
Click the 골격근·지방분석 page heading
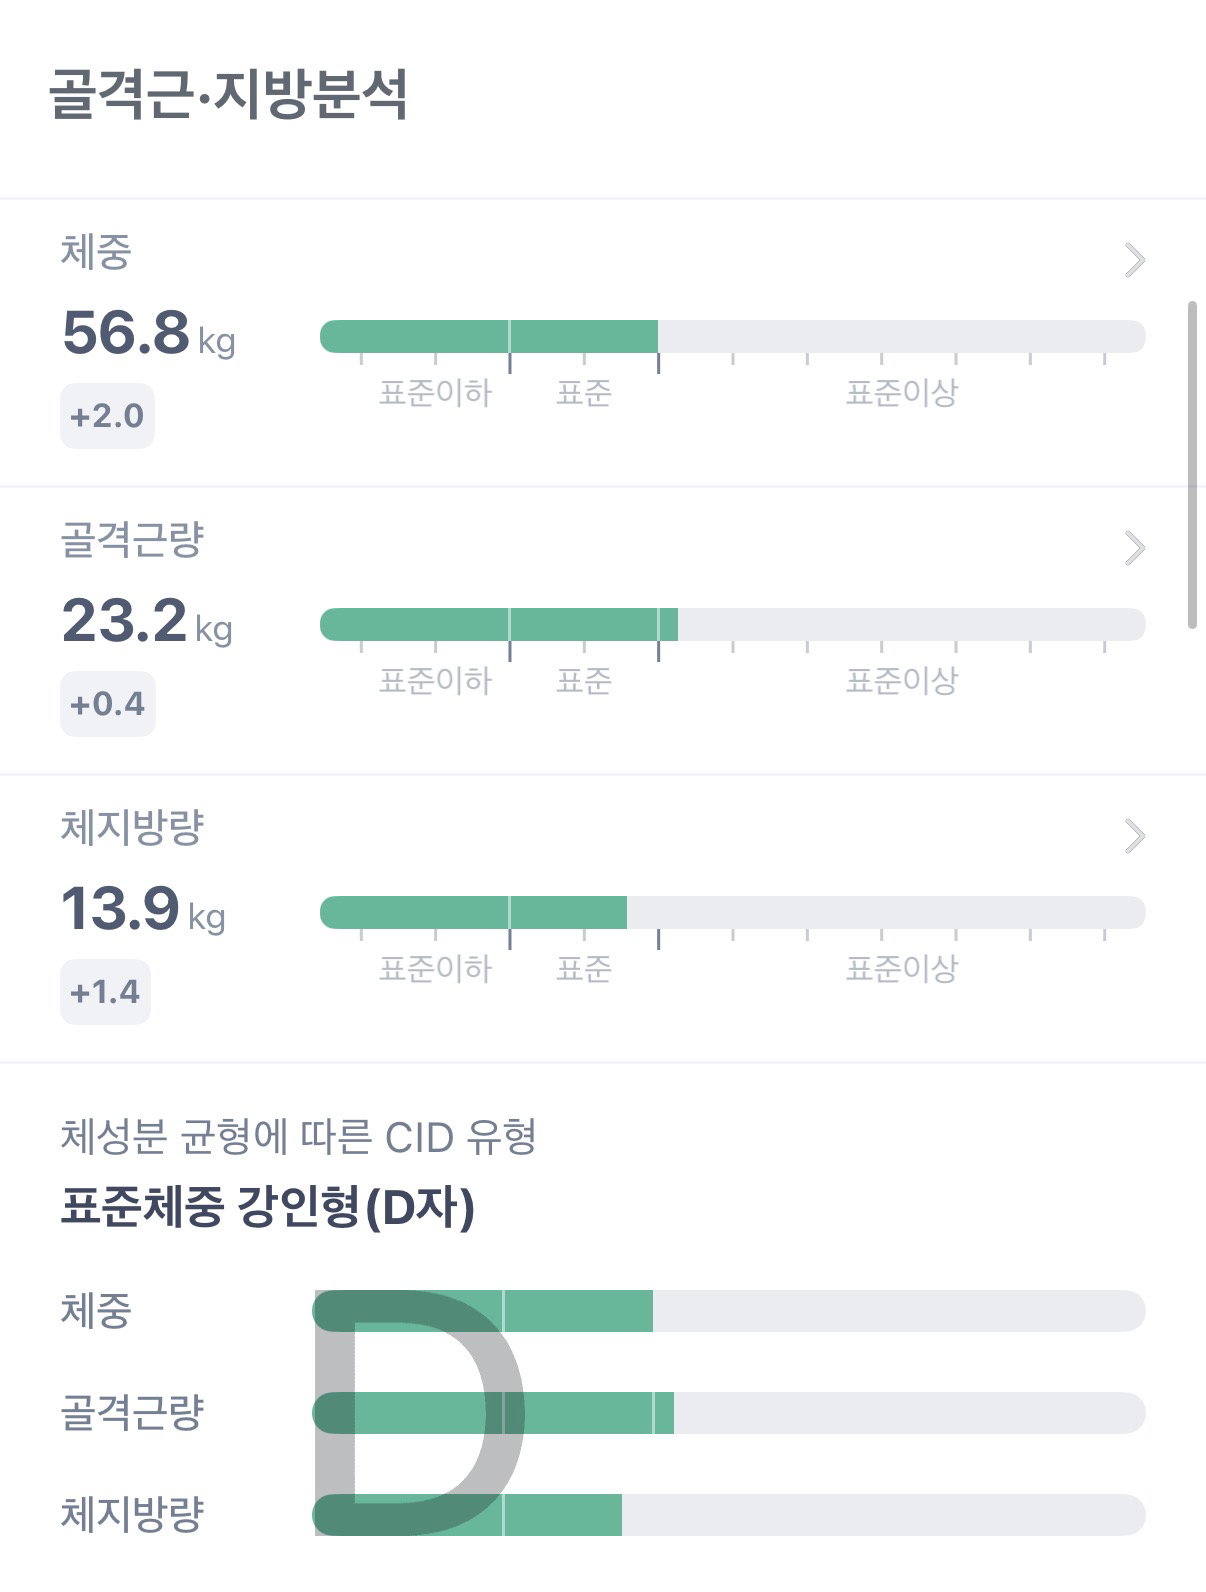click(x=228, y=95)
